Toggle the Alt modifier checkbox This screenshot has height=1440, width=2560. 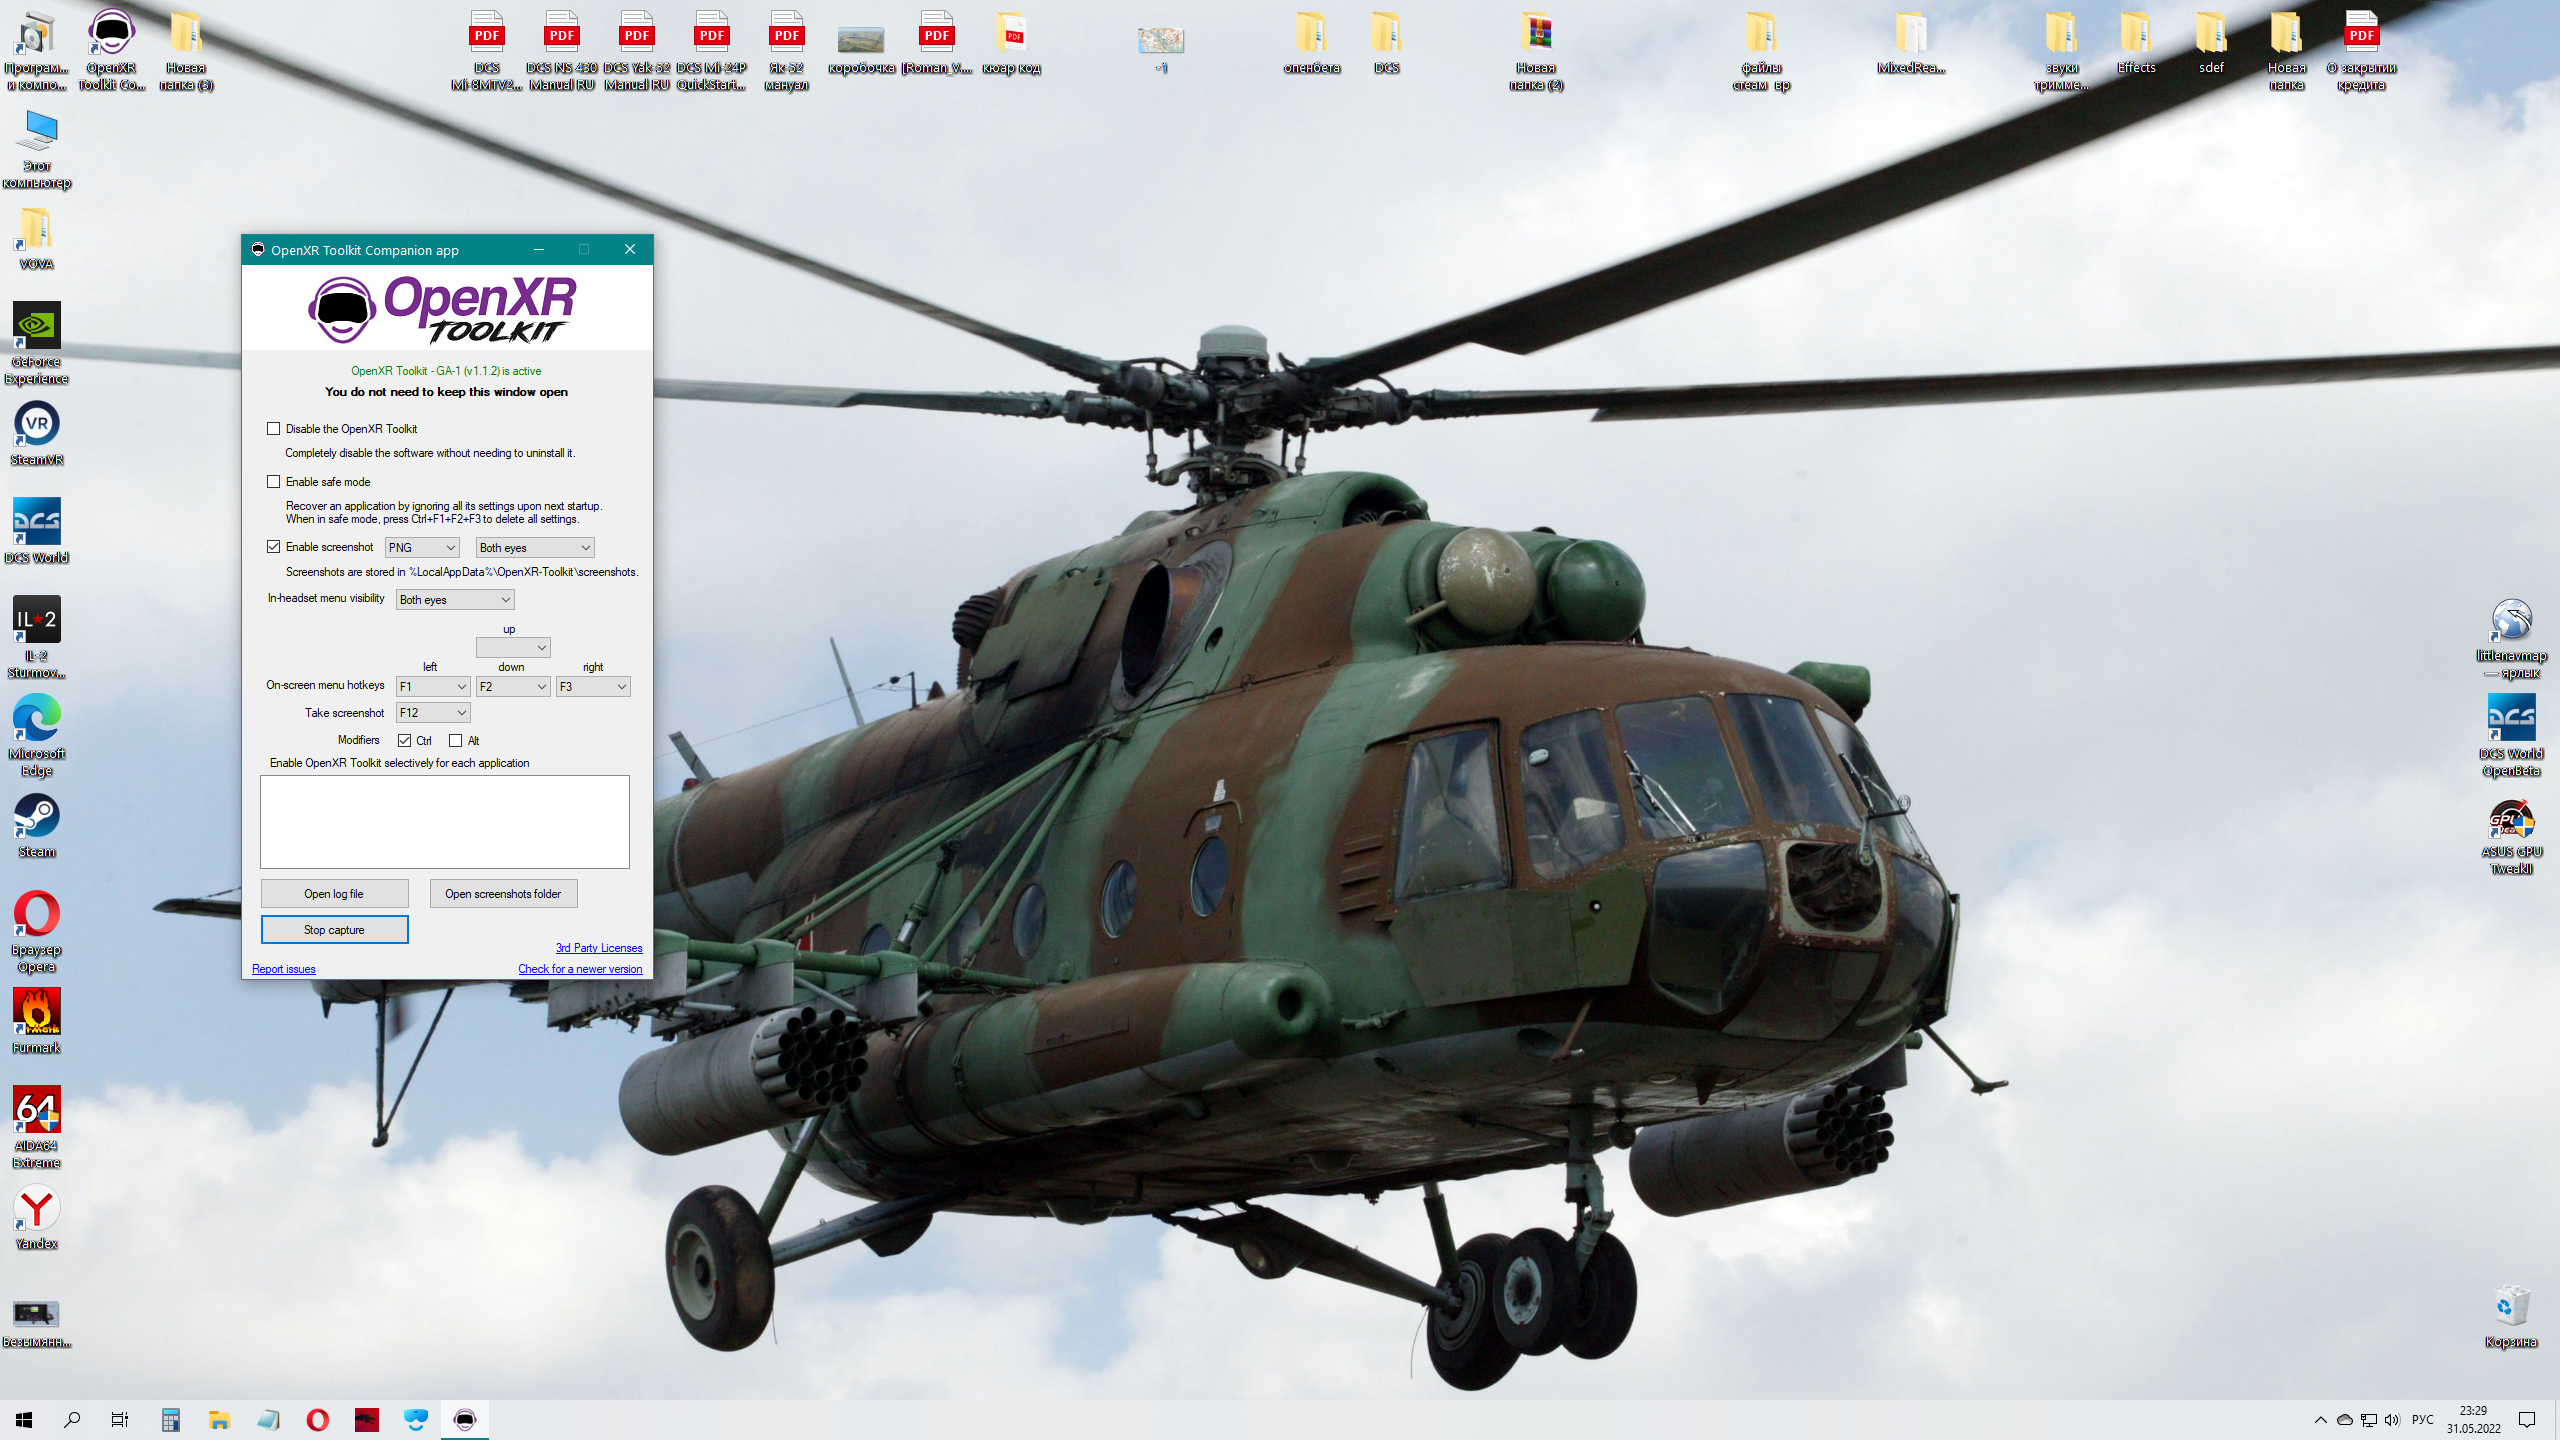[x=455, y=741]
